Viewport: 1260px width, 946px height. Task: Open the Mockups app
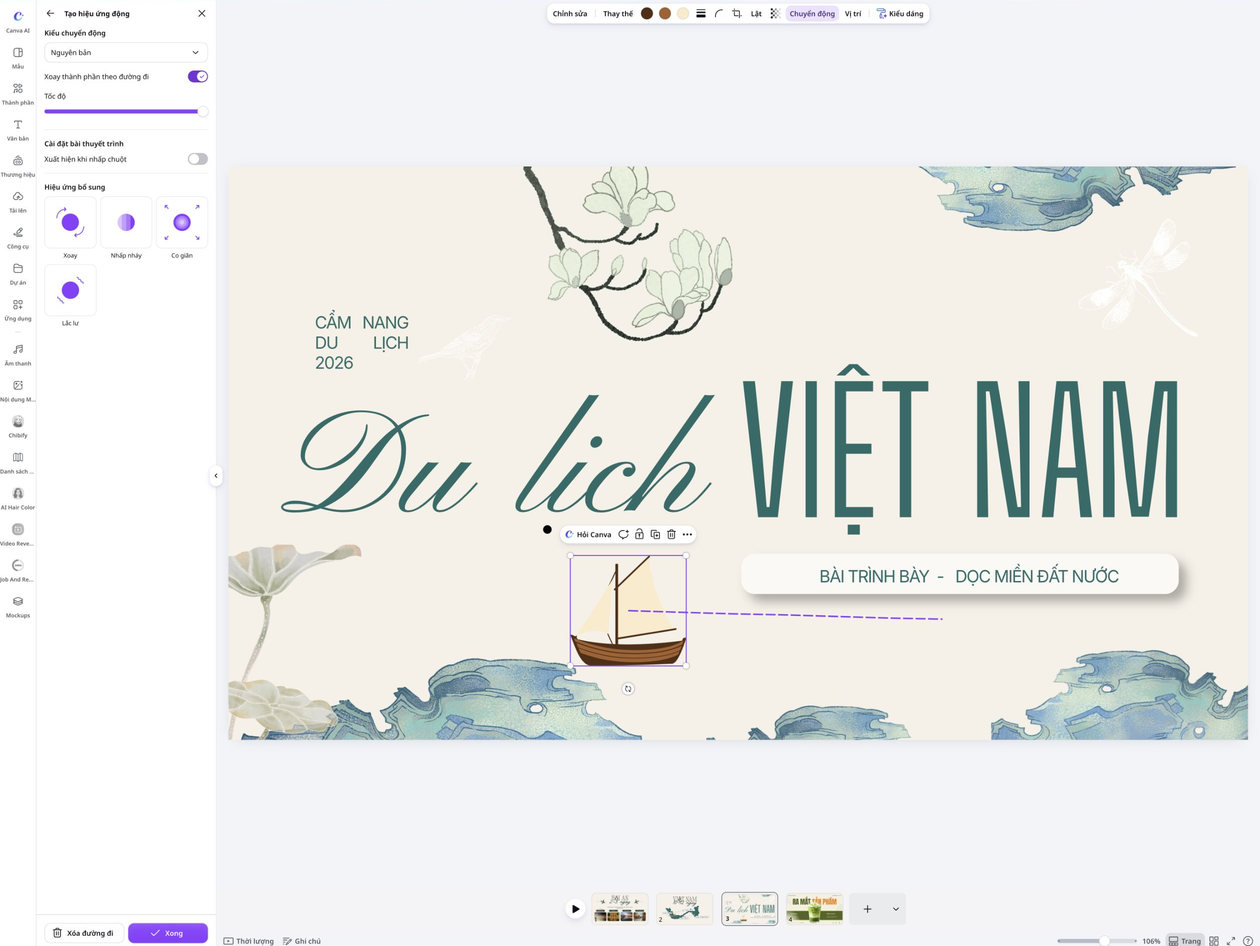click(18, 606)
